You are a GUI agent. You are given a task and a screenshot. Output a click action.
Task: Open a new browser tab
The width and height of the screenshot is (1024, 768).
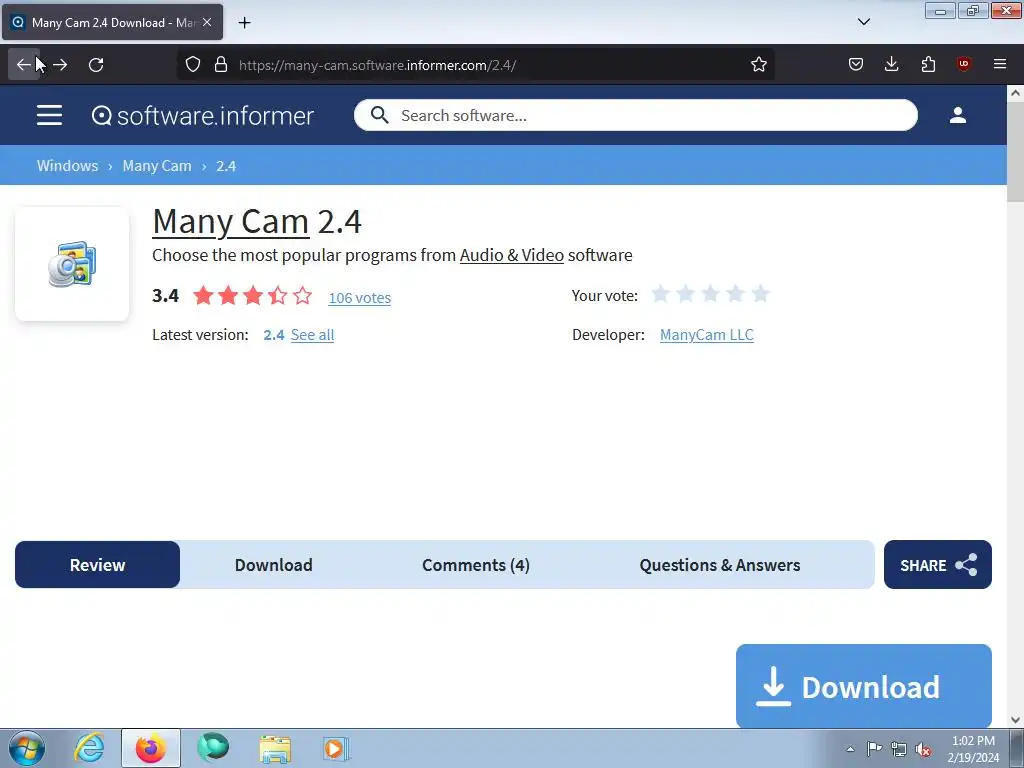244,23
